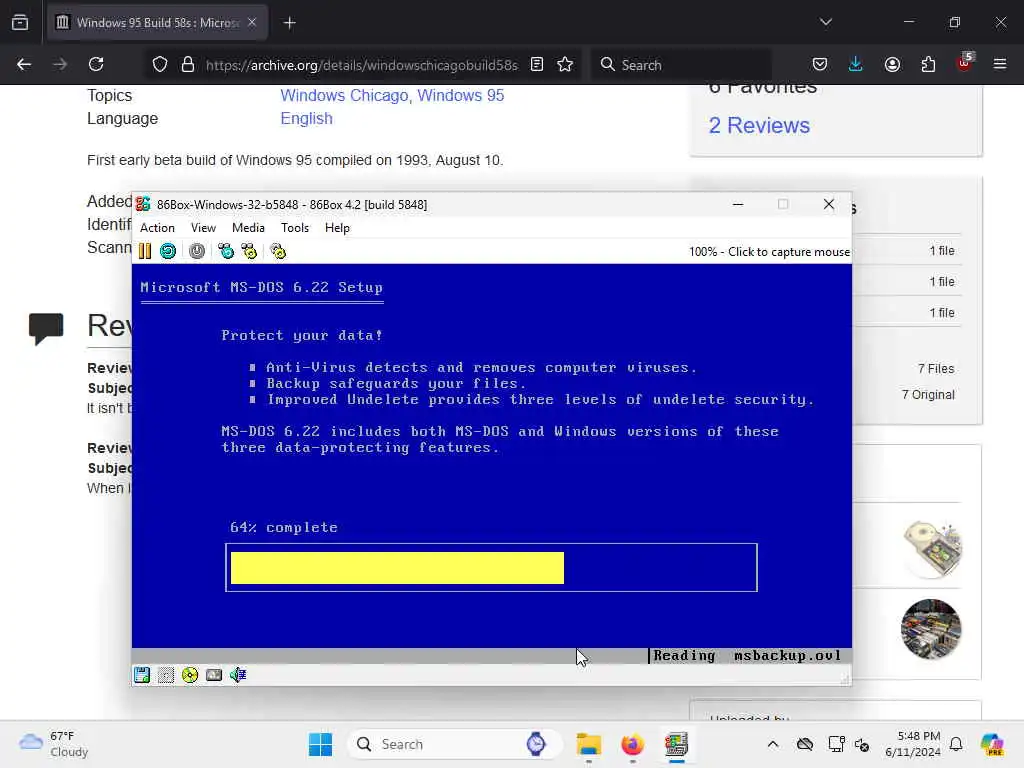The height and width of the screenshot is (768, 1024).
Task: Send Ctrl+Alt+Del via the 86Box toolbar icon
Action: pyautogui.click(x=226, y=251)
